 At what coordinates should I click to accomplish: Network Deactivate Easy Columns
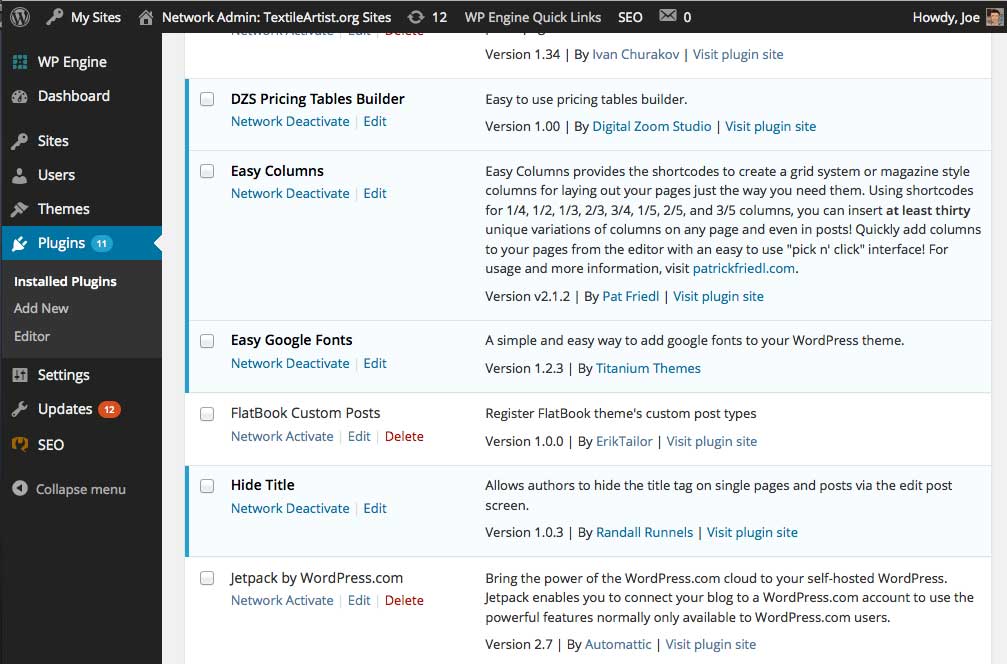[290, 193]
